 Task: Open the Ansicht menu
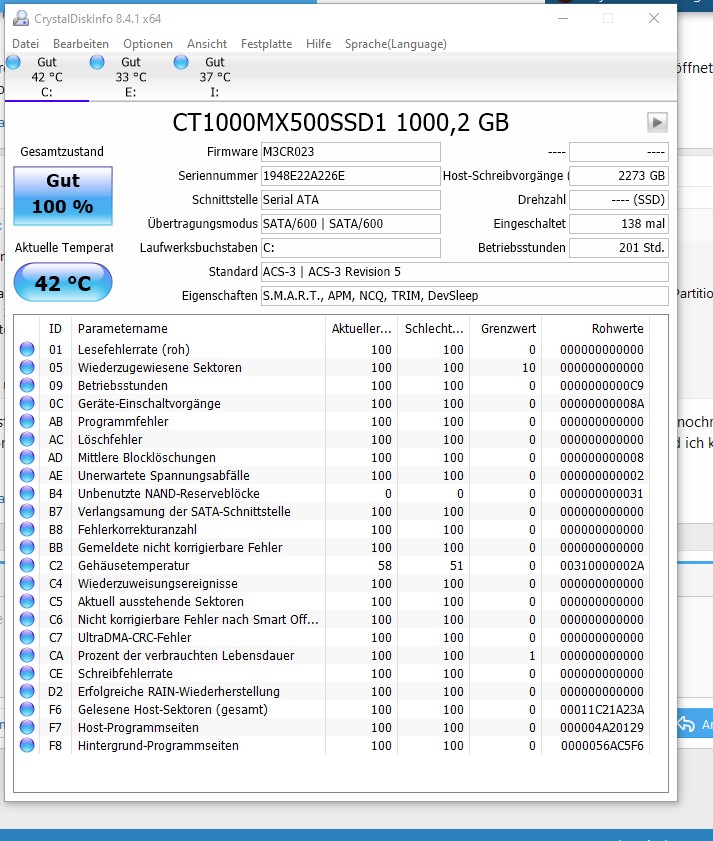click(x=207, y=44)
